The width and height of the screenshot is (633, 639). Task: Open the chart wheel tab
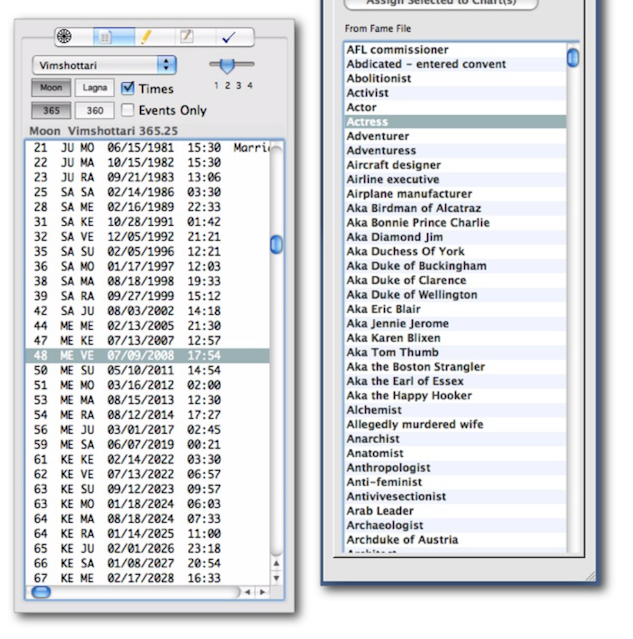point(64,37)
